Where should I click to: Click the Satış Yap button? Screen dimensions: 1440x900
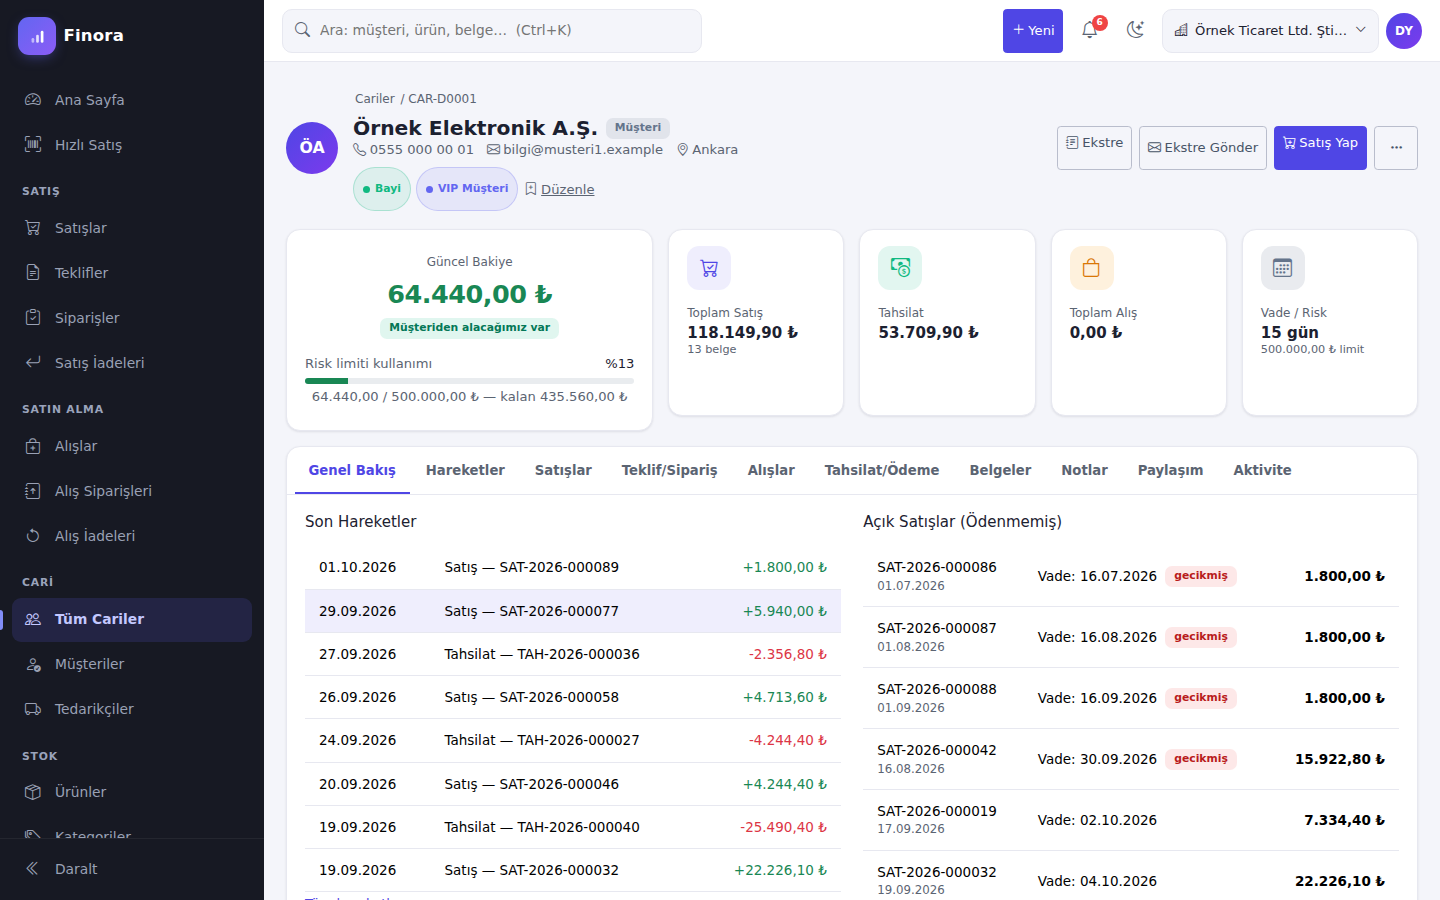(x=1320, y=148)
